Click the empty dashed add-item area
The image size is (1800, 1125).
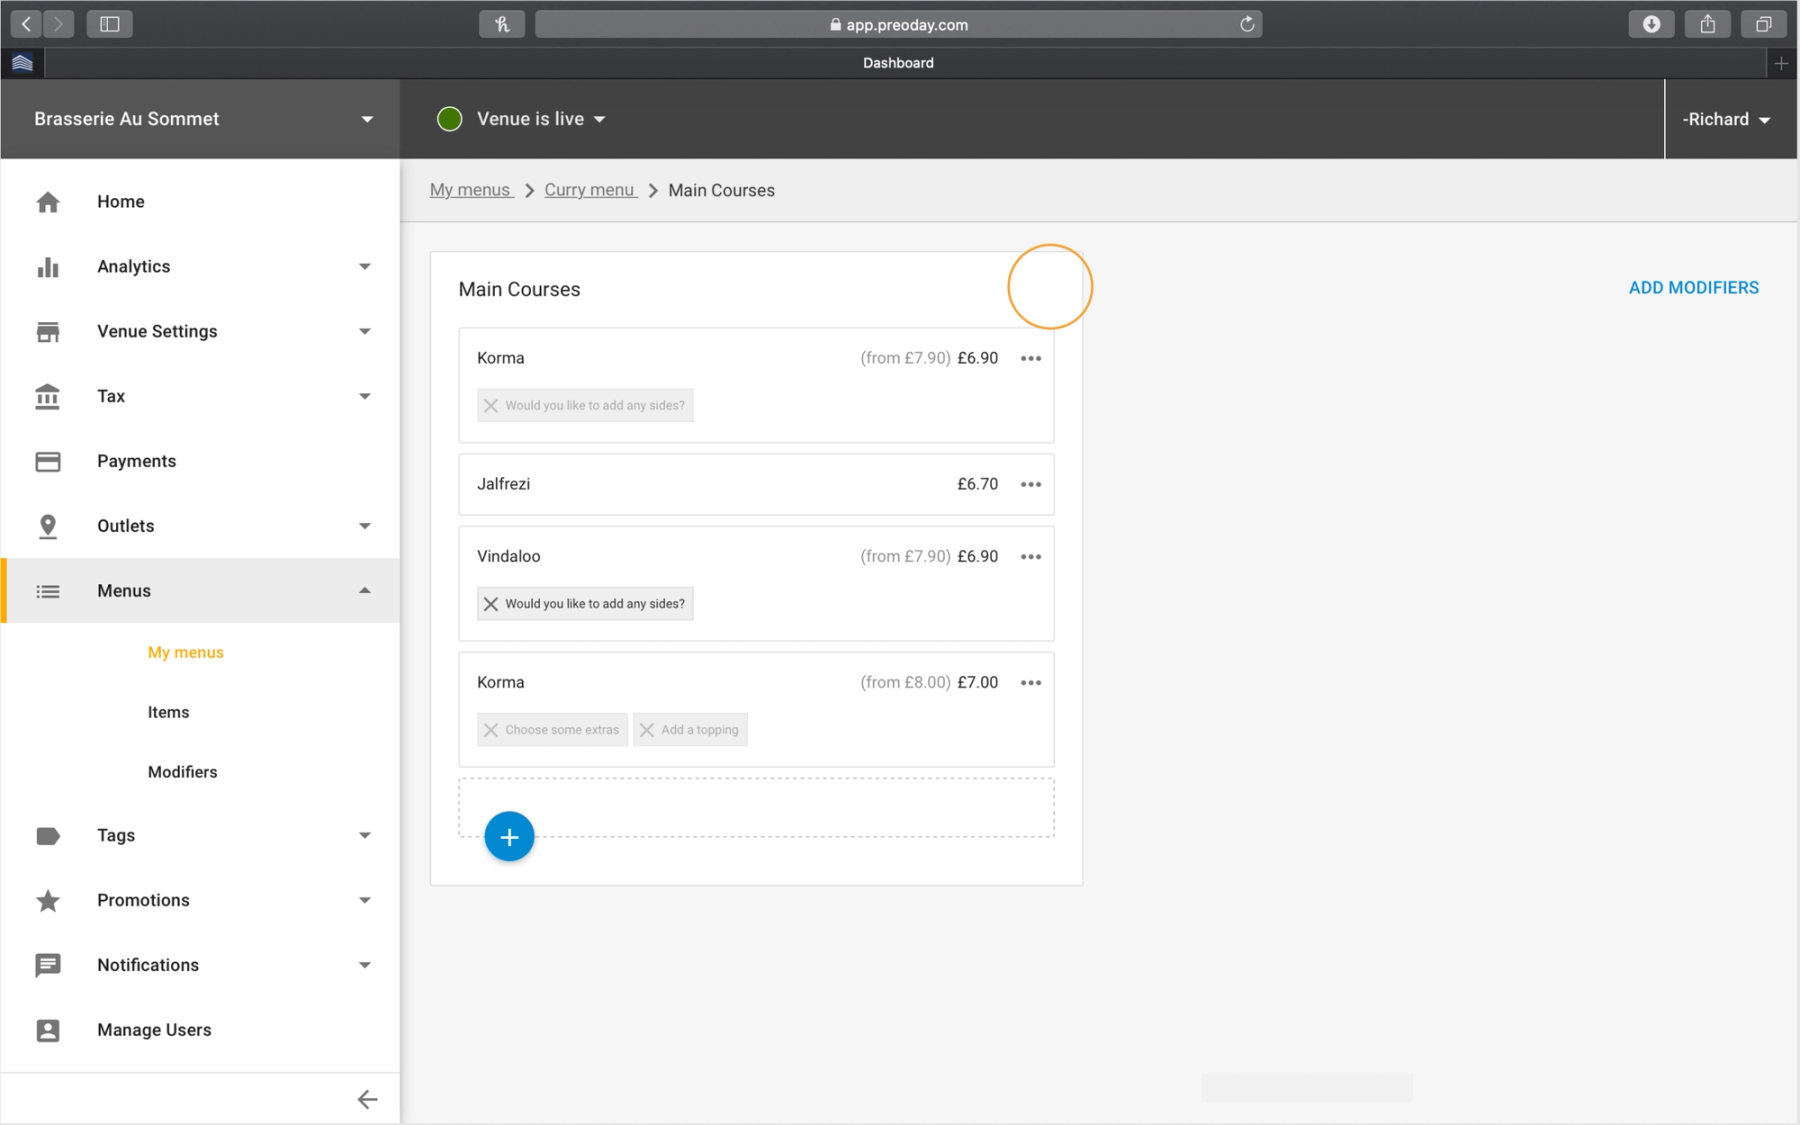756,808
